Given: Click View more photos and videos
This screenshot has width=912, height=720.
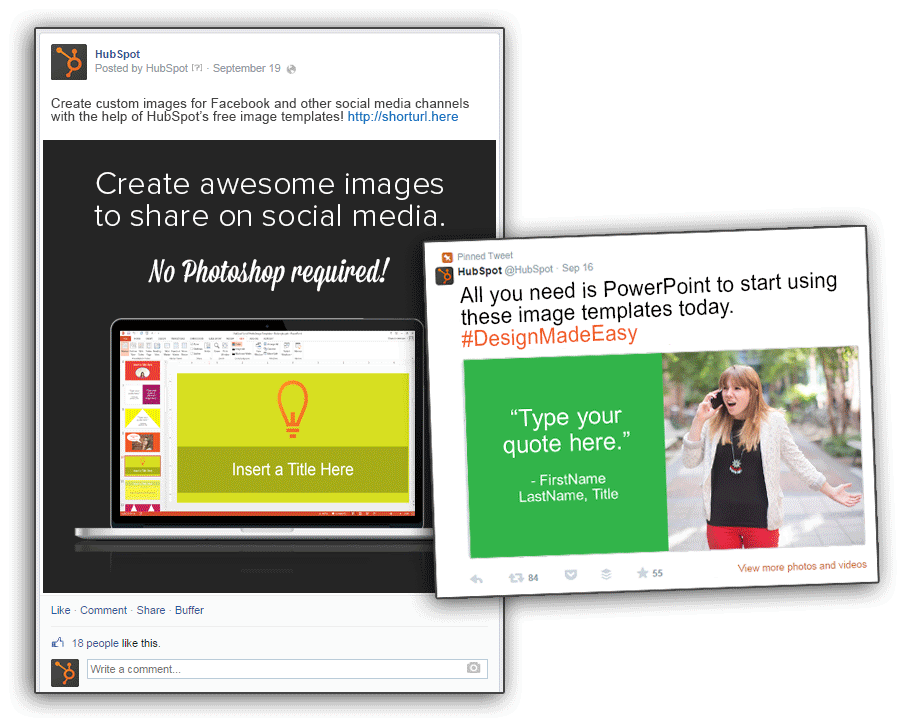Looking at the screenshot, I should point(802,568).
